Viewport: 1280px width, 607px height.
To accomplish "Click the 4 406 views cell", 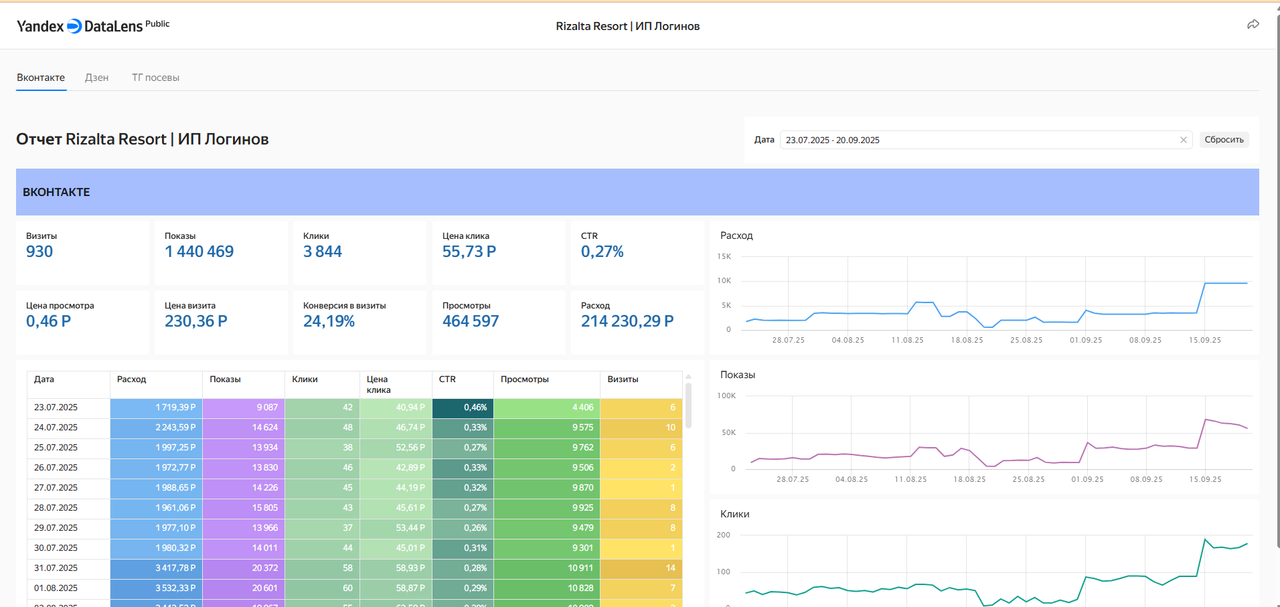I will coord(547,408).
